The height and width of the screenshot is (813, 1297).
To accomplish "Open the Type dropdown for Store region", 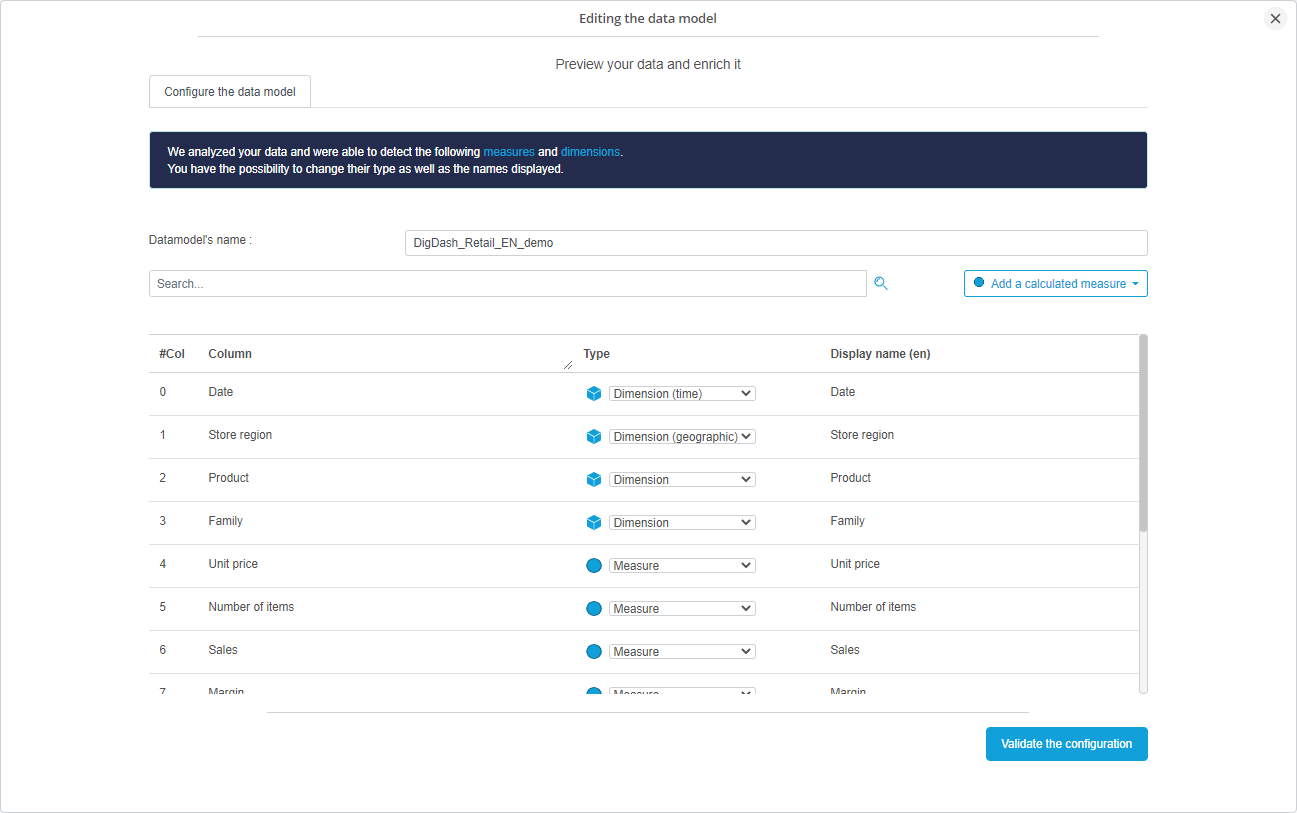I will (x=682, y=437).
